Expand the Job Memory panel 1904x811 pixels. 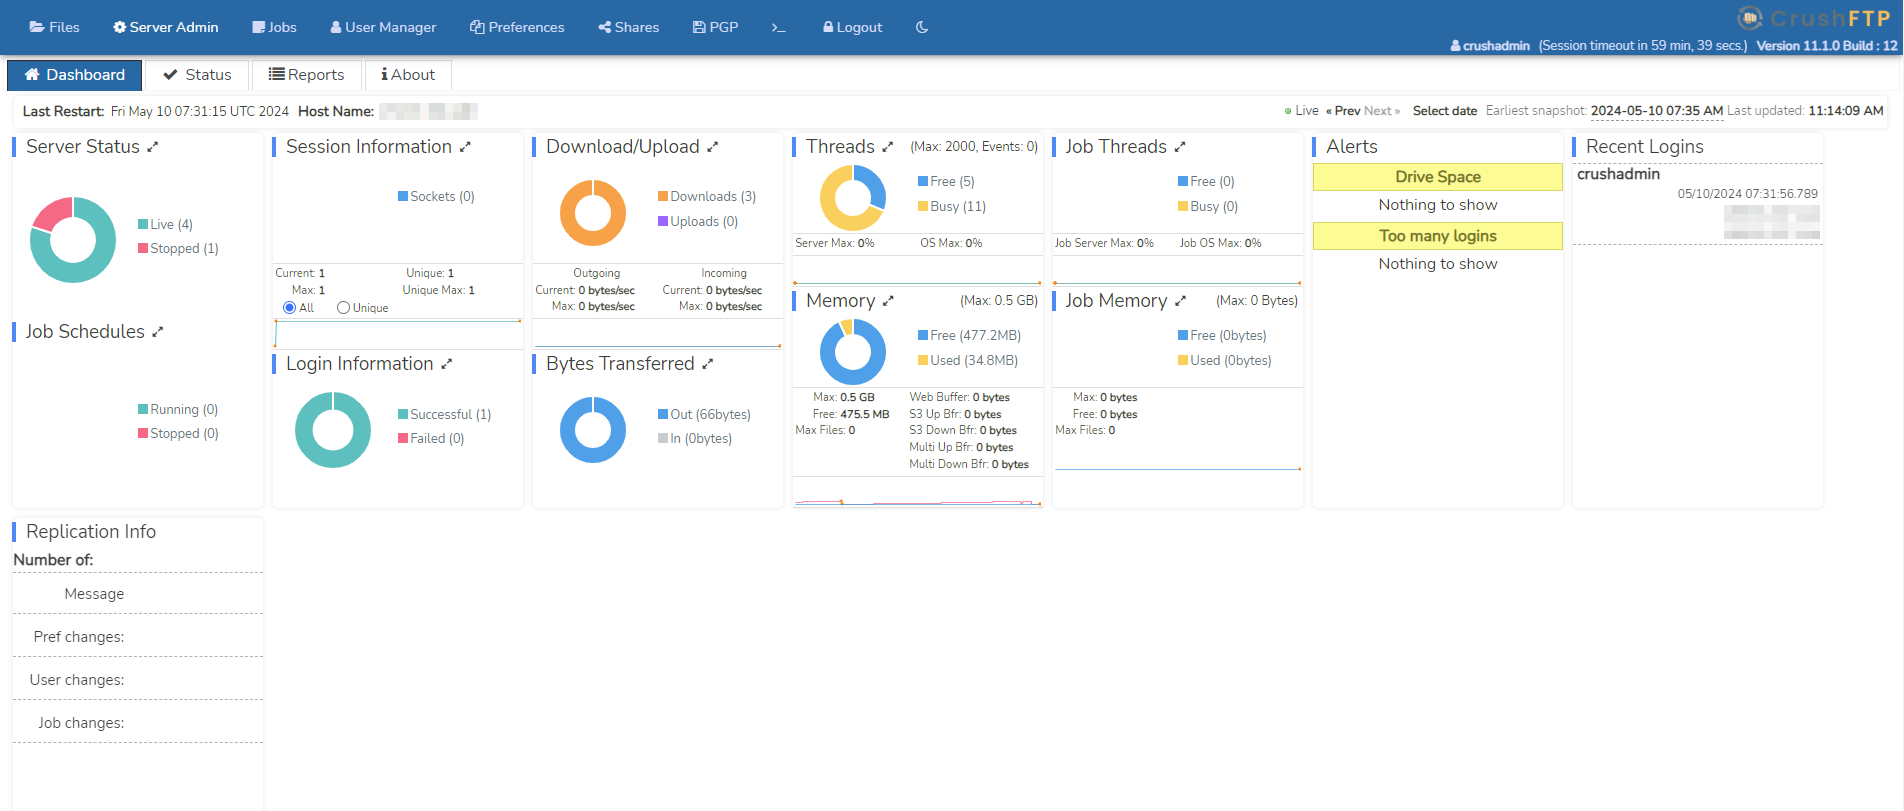(1181, 301)
